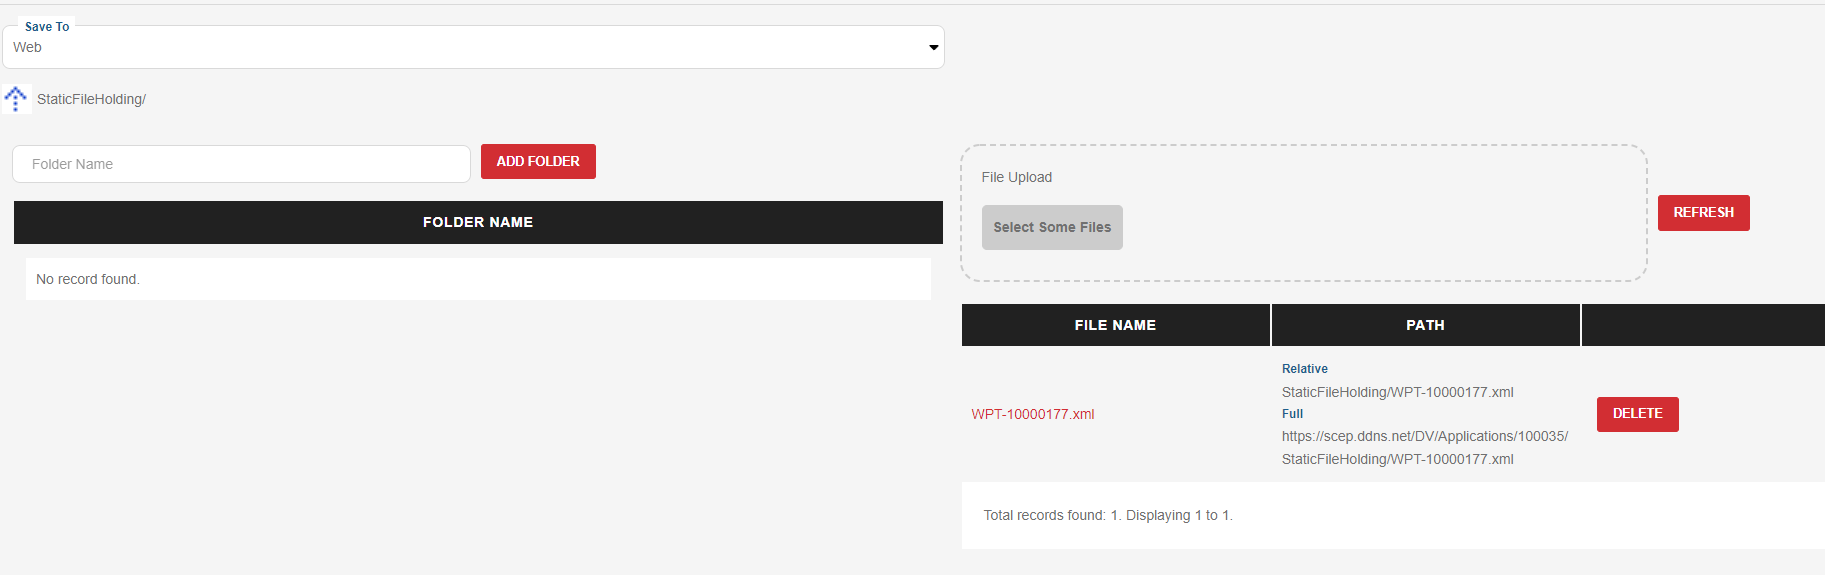Open the Save To dropdown arrow
This screenshot has height=575, width=1825.
coord(933,48)
